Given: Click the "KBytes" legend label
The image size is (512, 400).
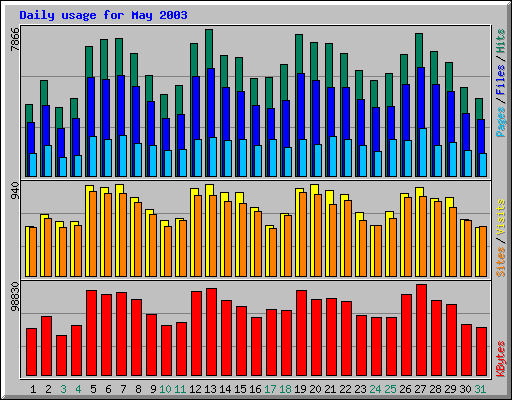Looking at the screenshot, I should click(500, 359).
